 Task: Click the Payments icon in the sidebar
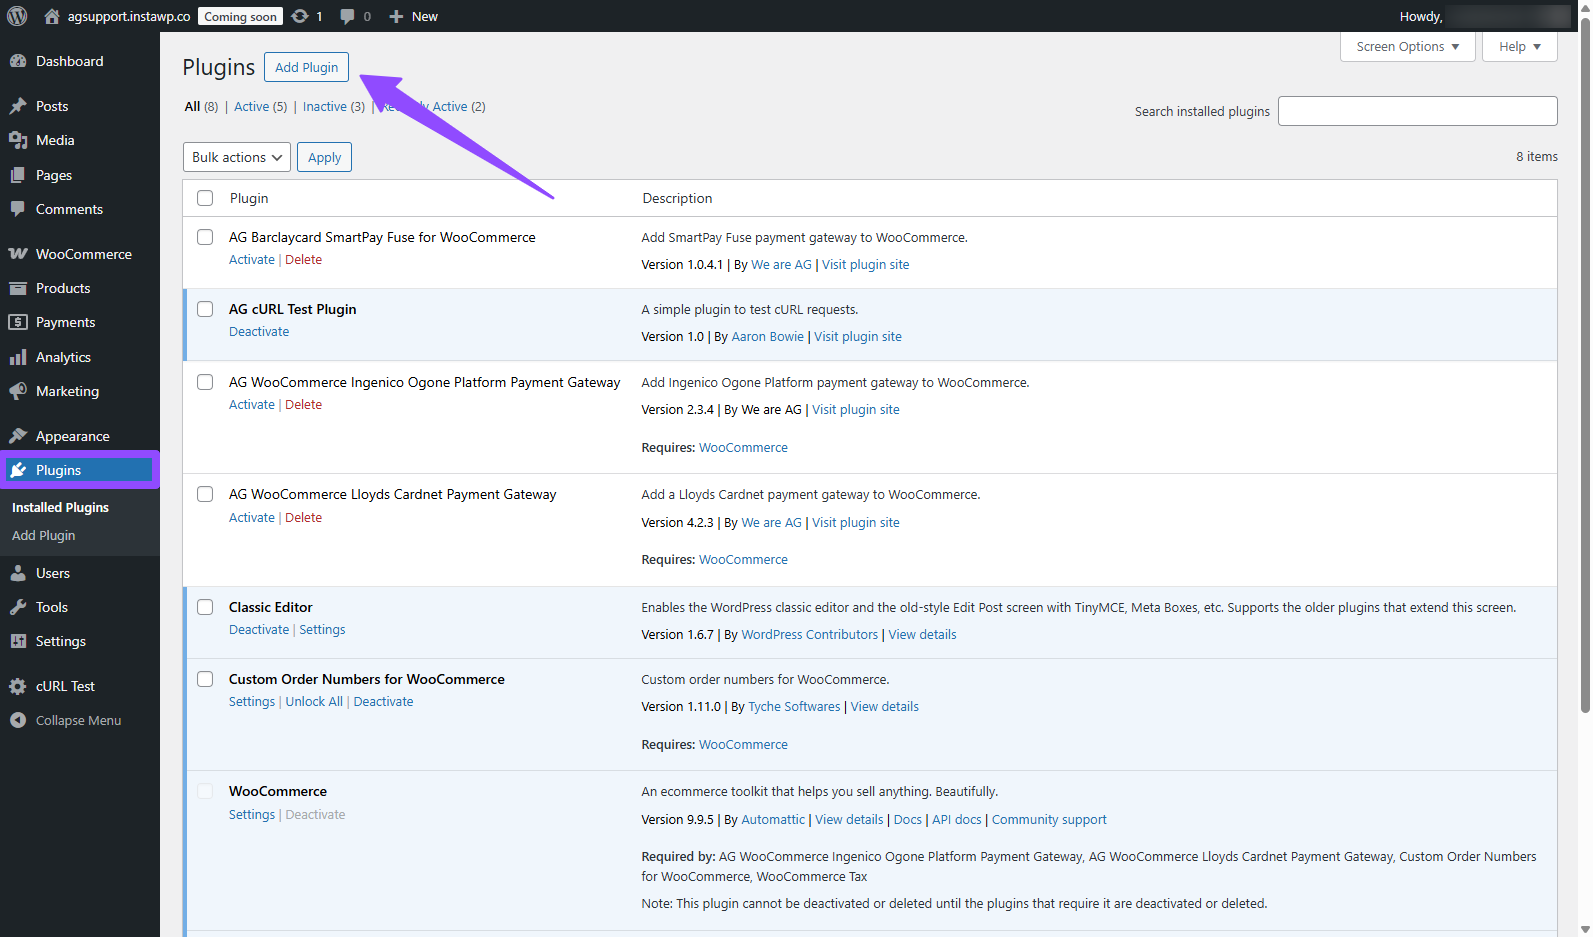tap(18, 322)
